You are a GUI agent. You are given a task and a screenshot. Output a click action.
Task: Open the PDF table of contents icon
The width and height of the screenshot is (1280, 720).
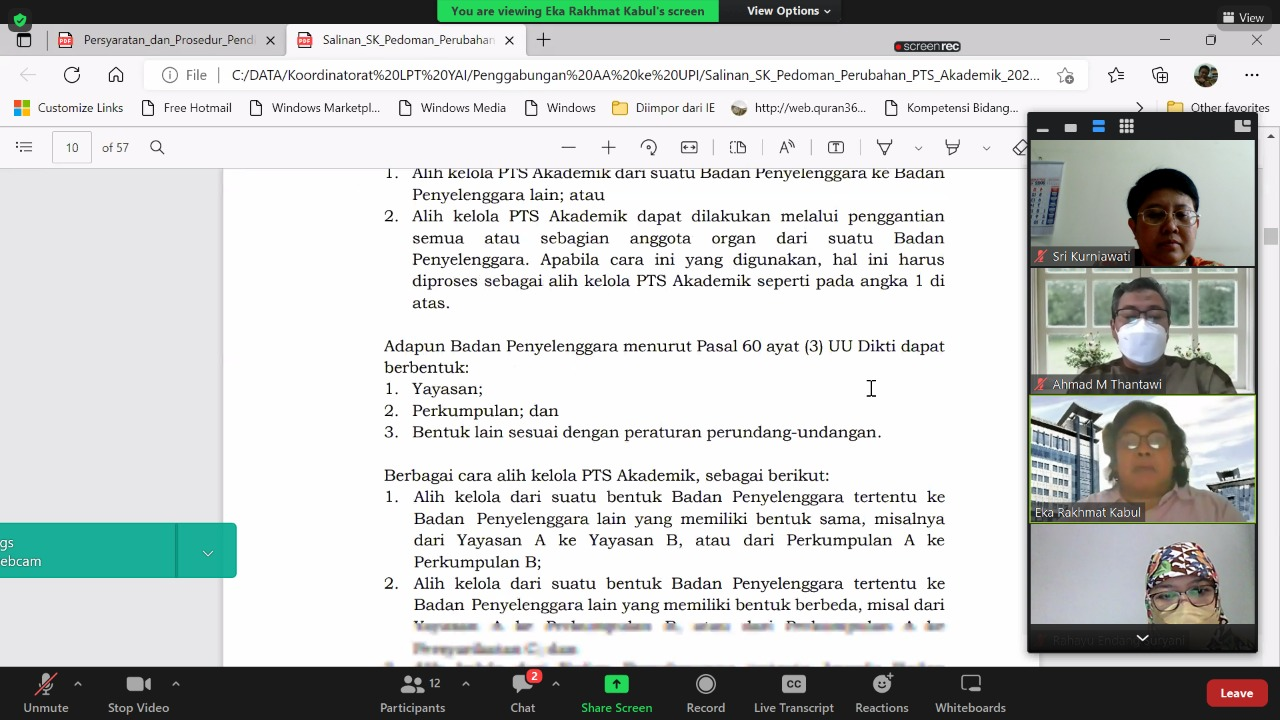[24, 147]
